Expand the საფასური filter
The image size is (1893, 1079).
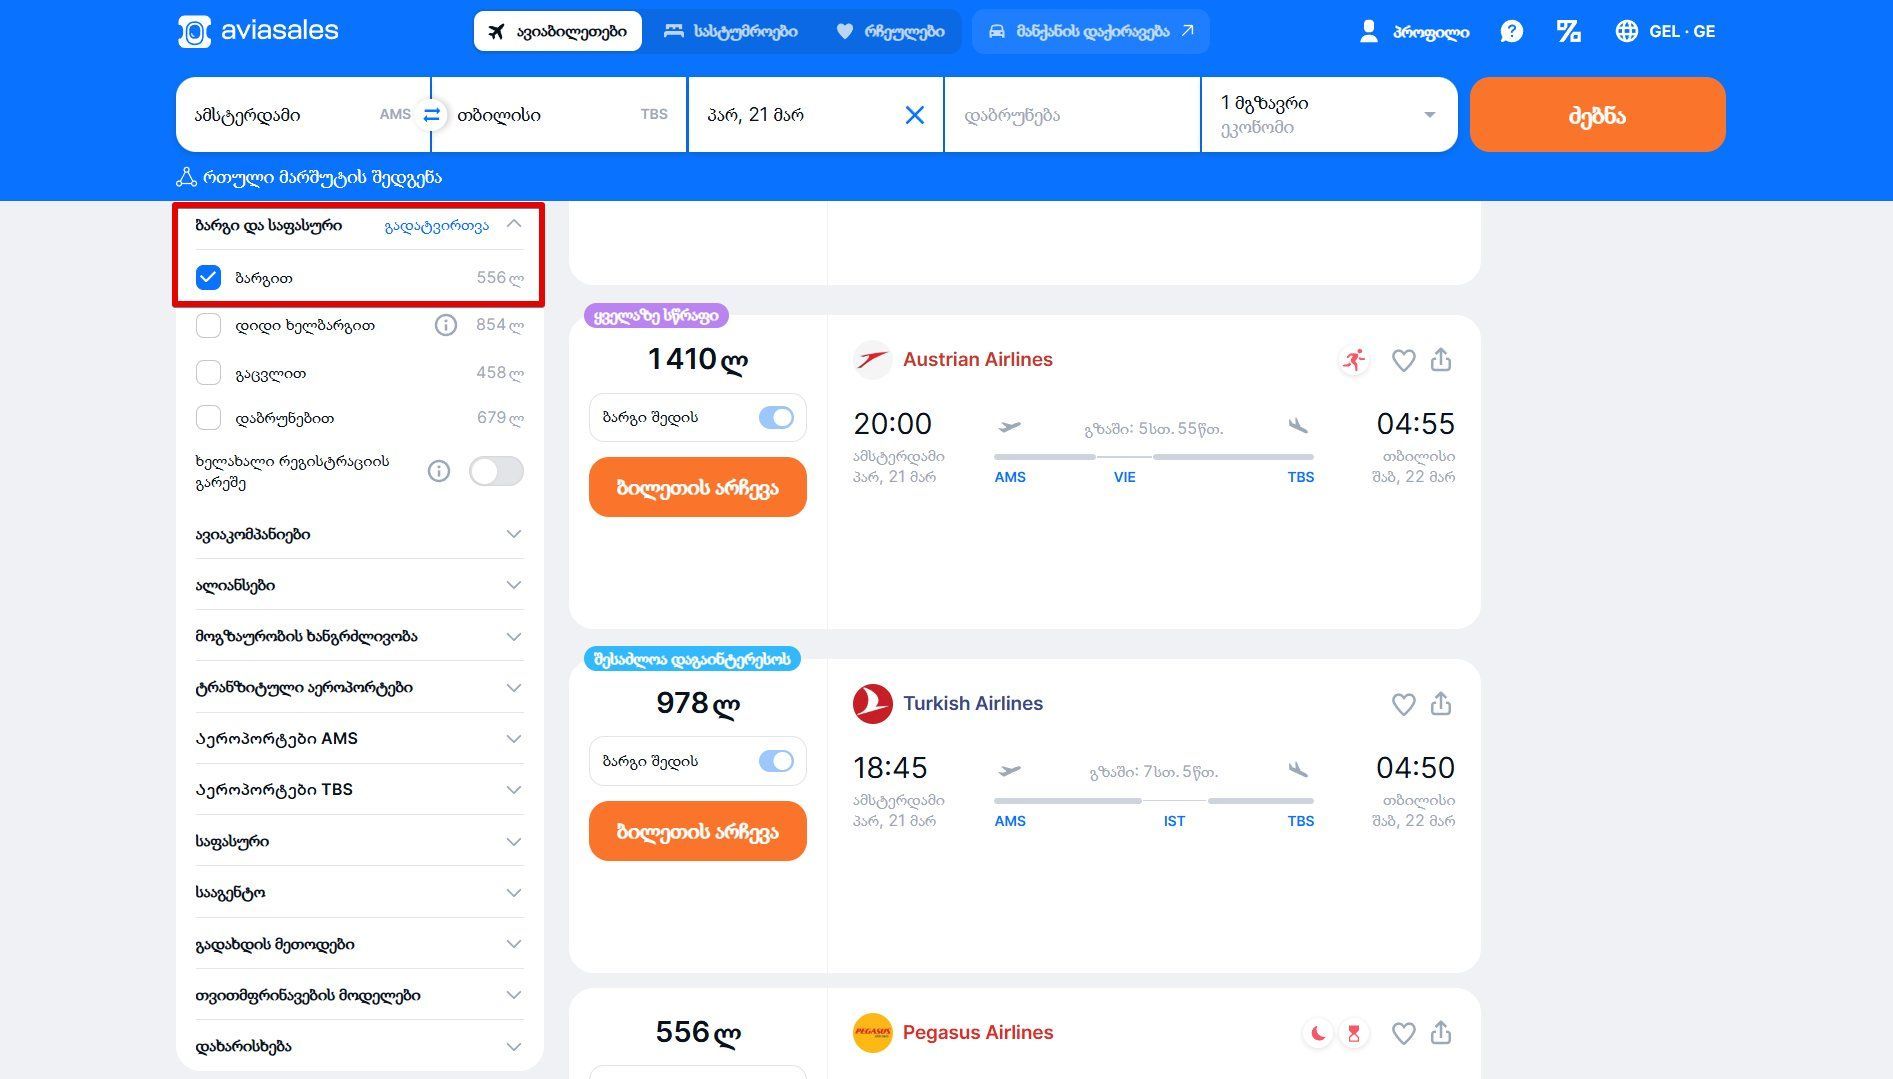pos(359,841)
